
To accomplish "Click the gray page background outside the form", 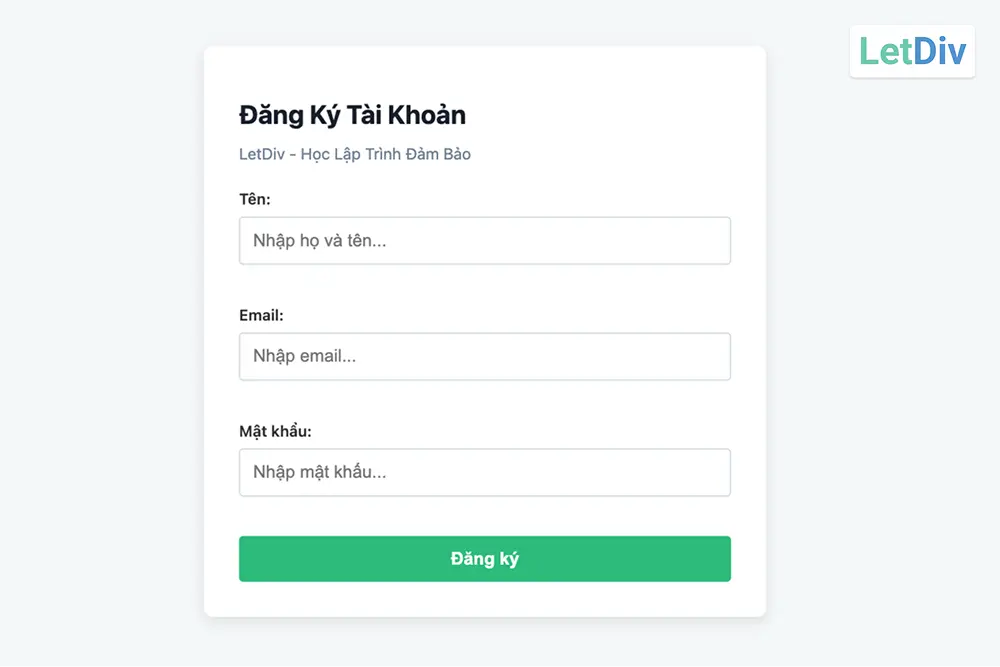I will (100, 400).
